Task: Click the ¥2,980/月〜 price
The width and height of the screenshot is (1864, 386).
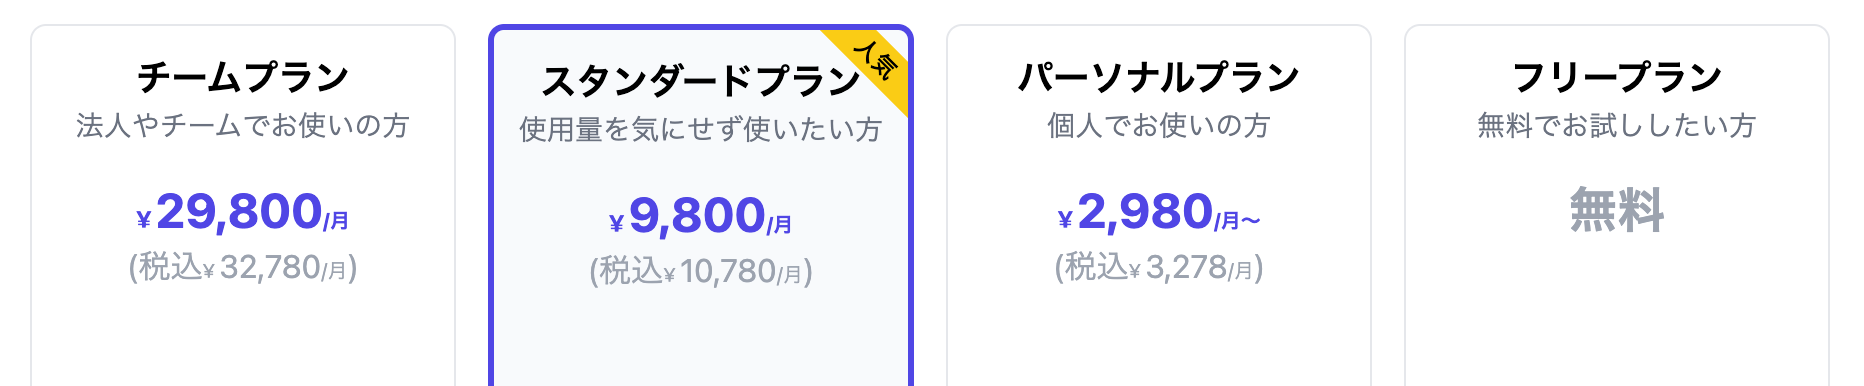Action: [x=1159, y=212]
